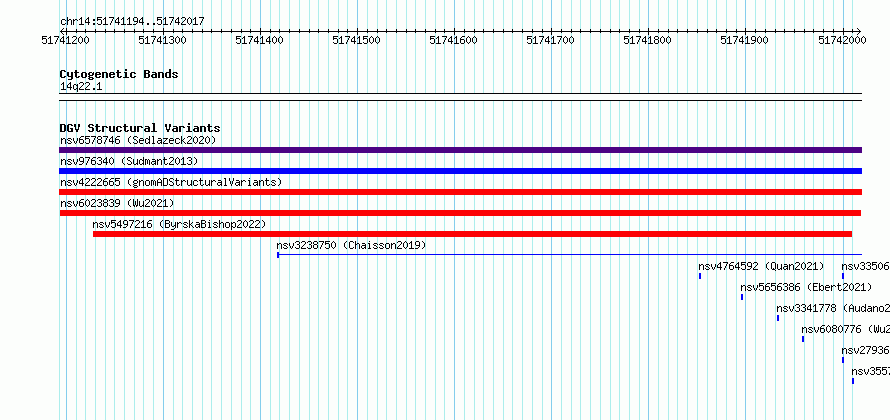Click the truncated nsv27936 label
The image size is (890, 420).
866,350
